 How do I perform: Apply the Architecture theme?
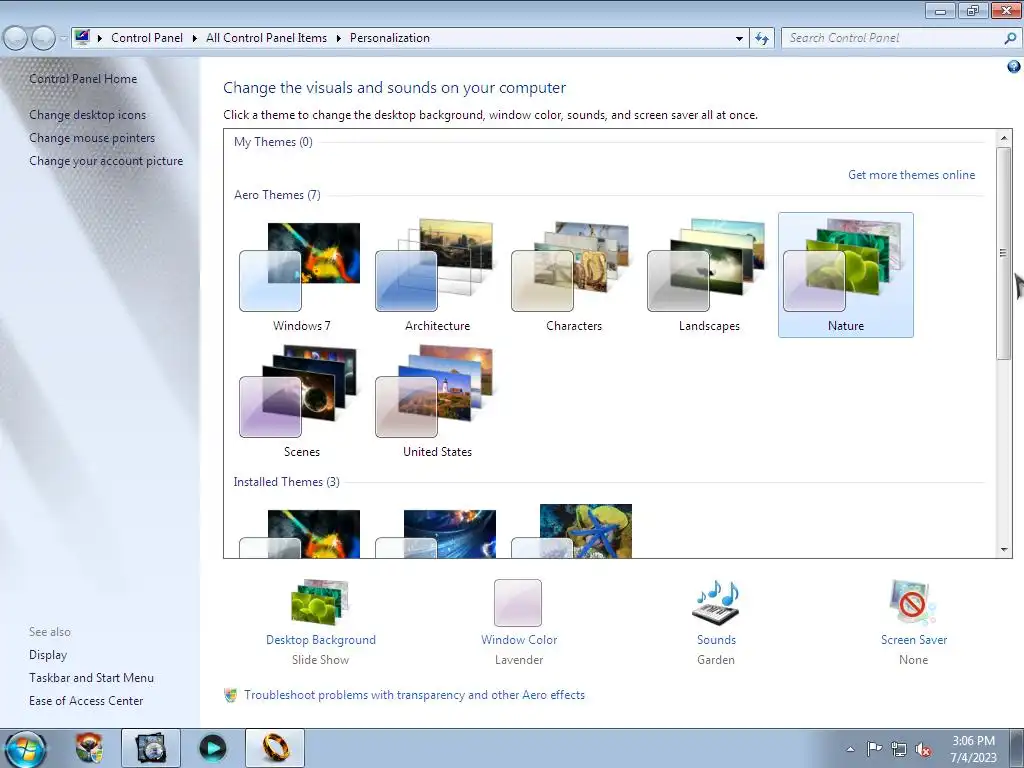pos(437,275)
